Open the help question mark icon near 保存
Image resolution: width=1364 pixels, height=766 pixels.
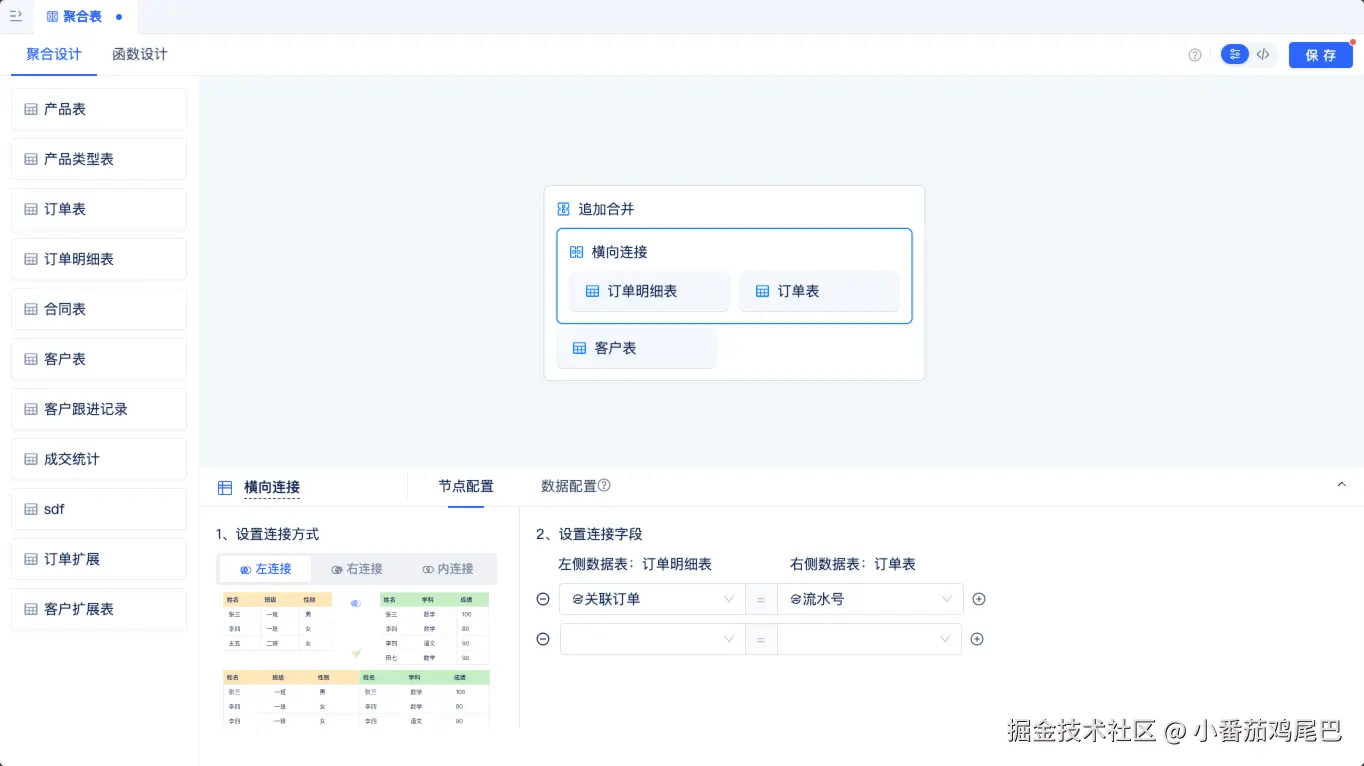[1194, 55]
